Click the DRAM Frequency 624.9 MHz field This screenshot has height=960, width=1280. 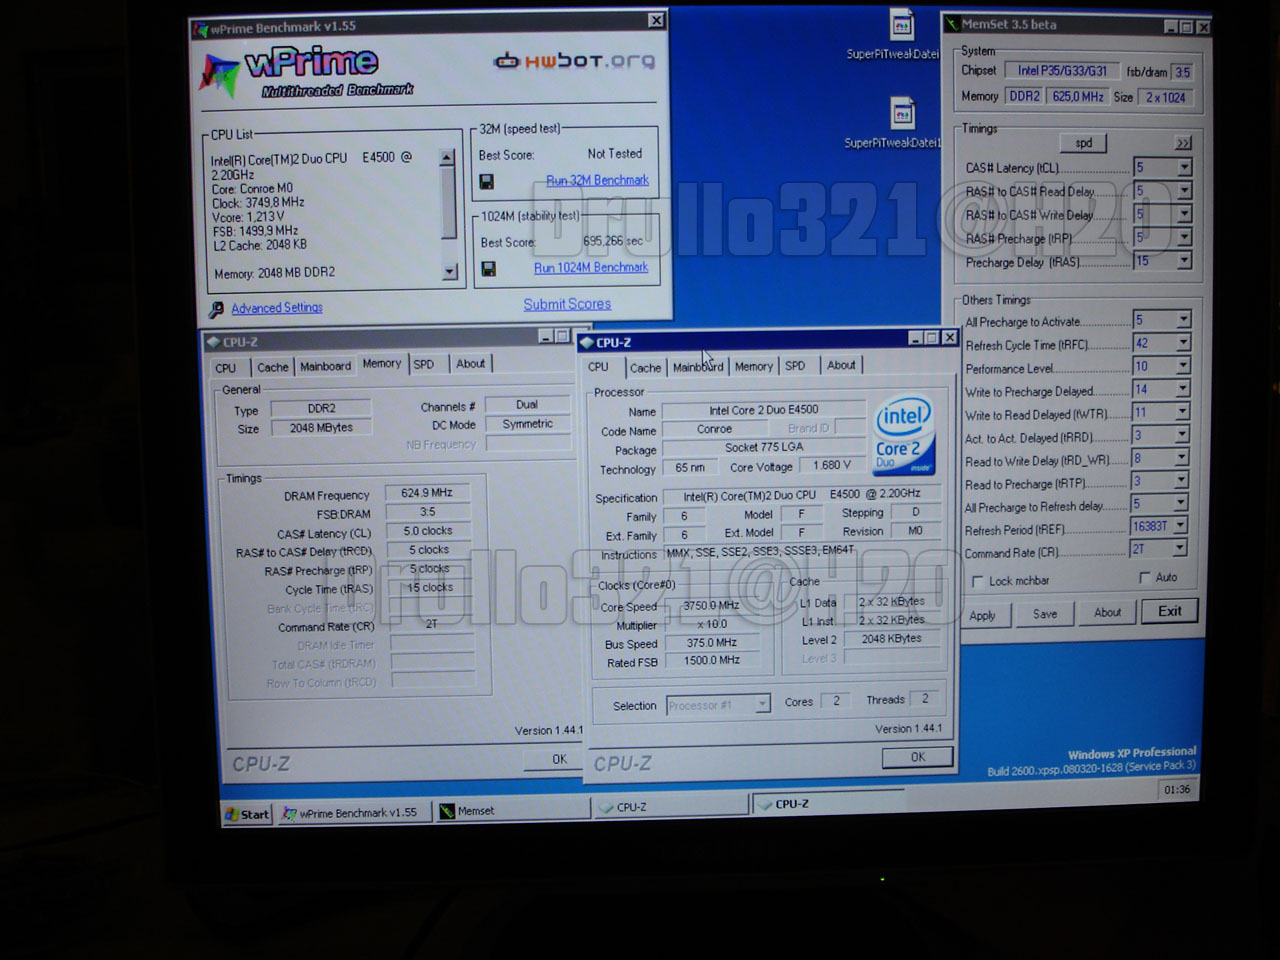tap(428, 493)
